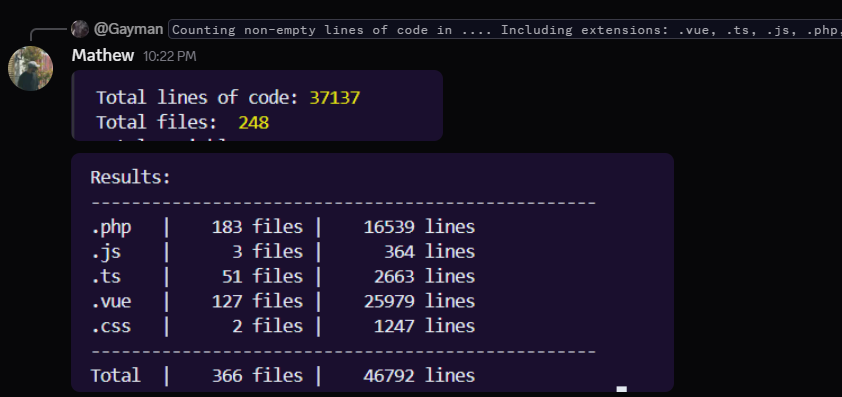The width and height of the screenshot is (842, 397).
Task: Select the .php extension cell
Action: point(111,227)
